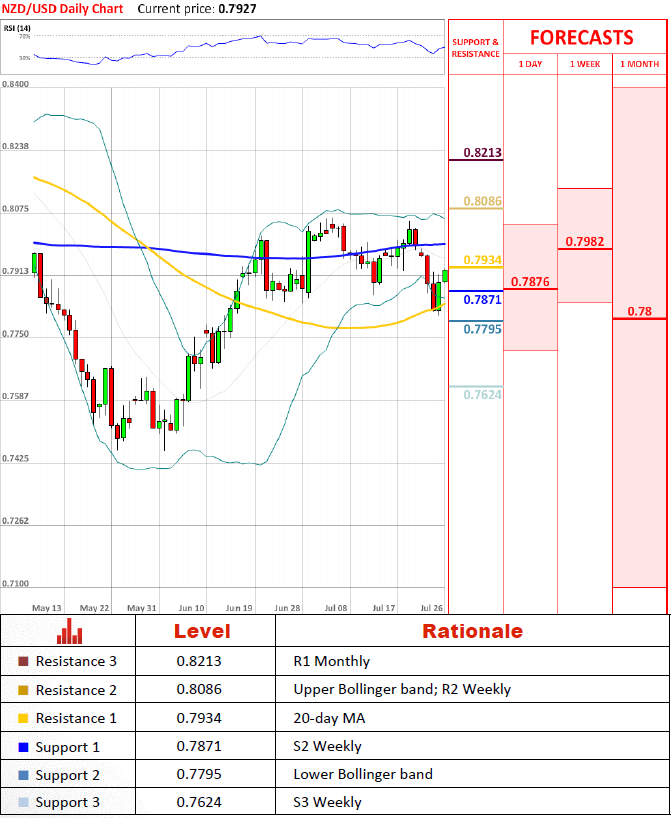Click the Support 3 light blue swatch

click(24, 803)
